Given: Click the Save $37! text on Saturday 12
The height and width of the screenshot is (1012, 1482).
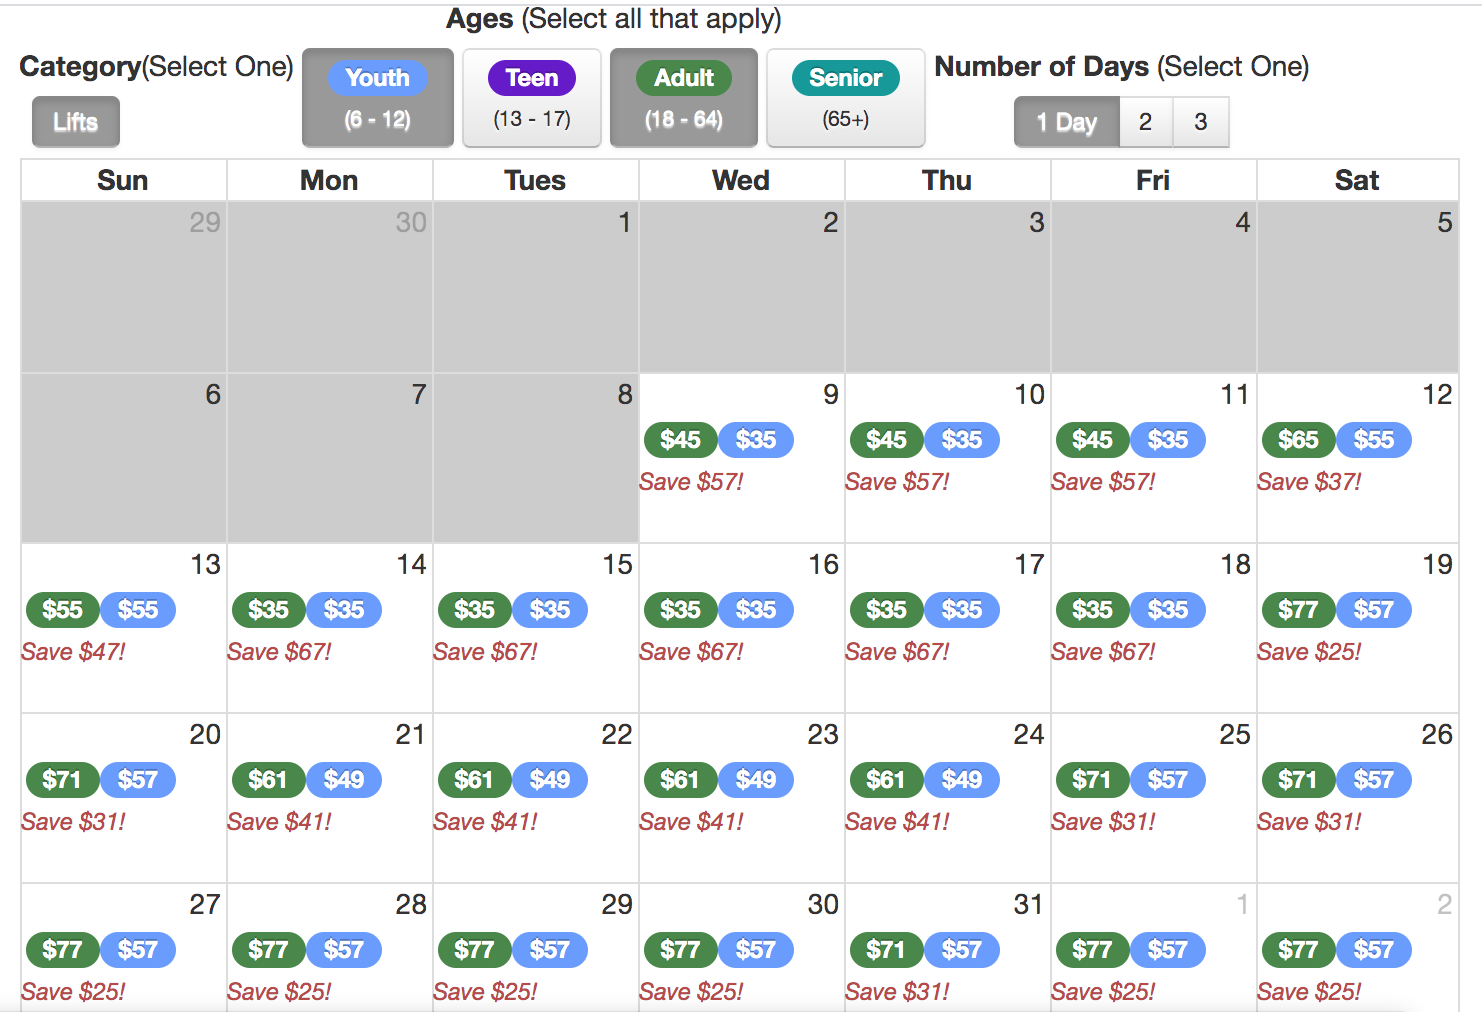Looking at the screenshot, I should pos(1309,482).
